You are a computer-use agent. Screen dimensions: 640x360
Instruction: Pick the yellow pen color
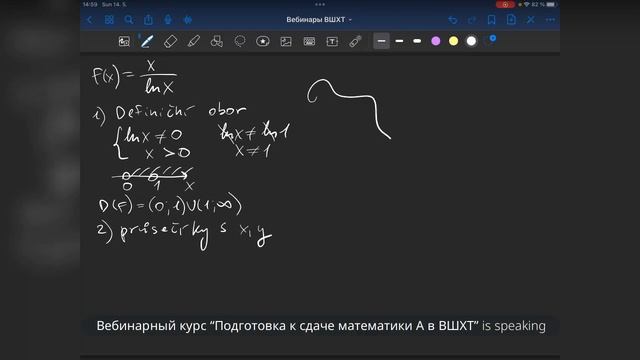coord(453,41)
